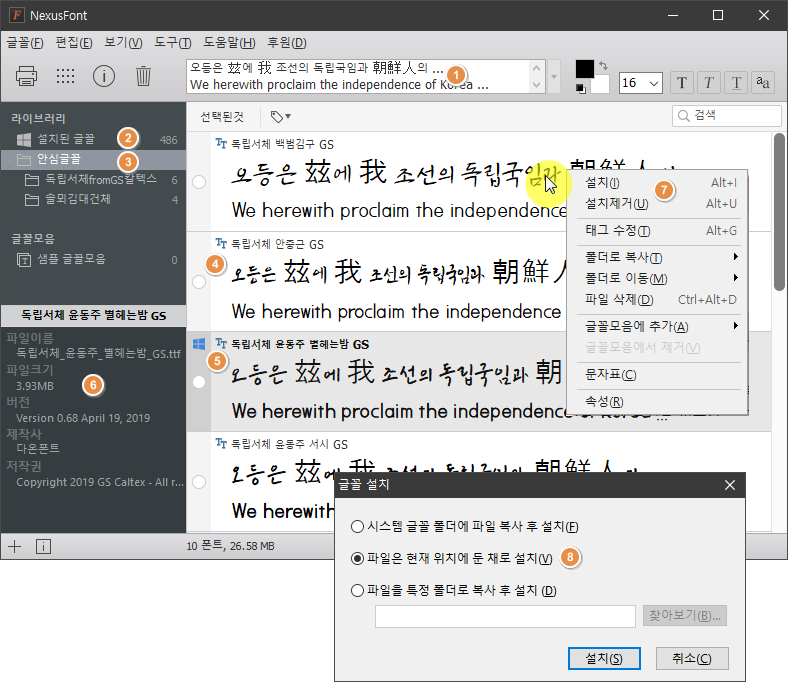Choose 파일은 현재 위치에 둔 채로 설치 option
The width and height of the screenshot is (788, 682).
pyautogui.click(x=357, y=558)
